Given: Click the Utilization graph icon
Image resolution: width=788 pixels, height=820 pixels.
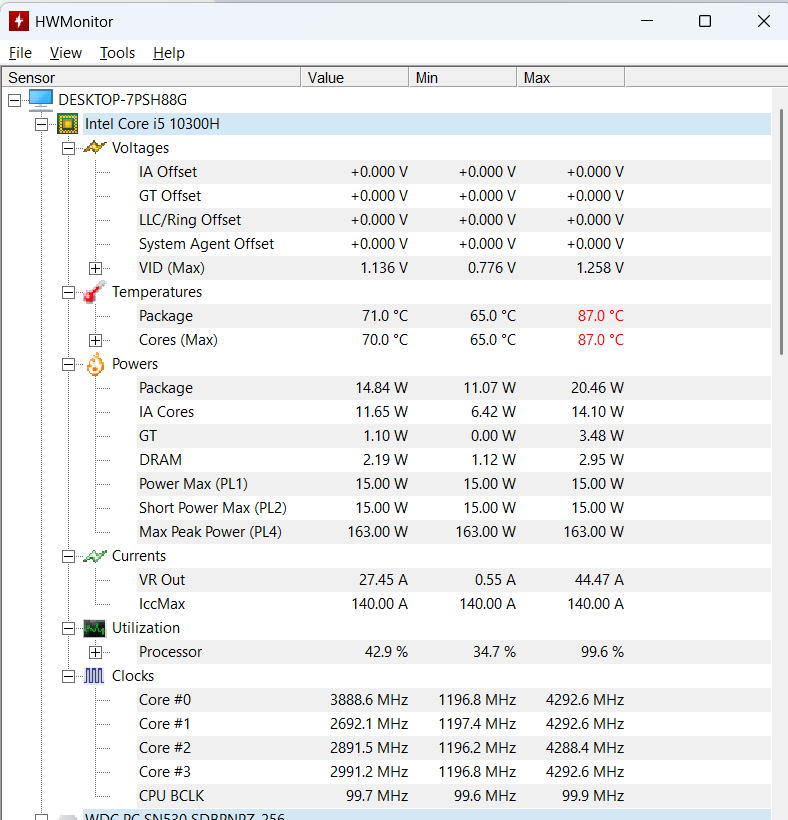Looking at the screenshot, I should (95, 628).
